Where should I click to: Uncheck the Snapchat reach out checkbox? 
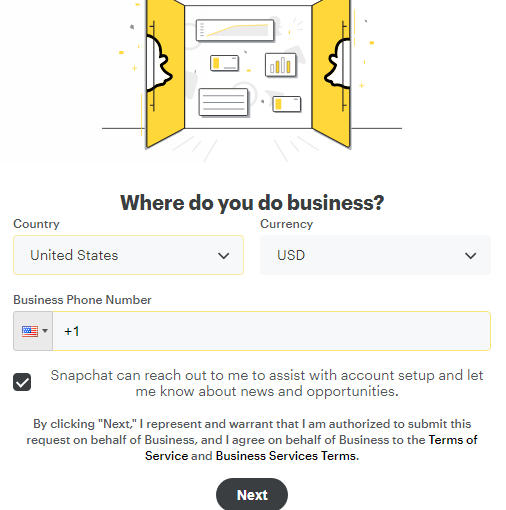pyautogui.click(x=22, y=382)
